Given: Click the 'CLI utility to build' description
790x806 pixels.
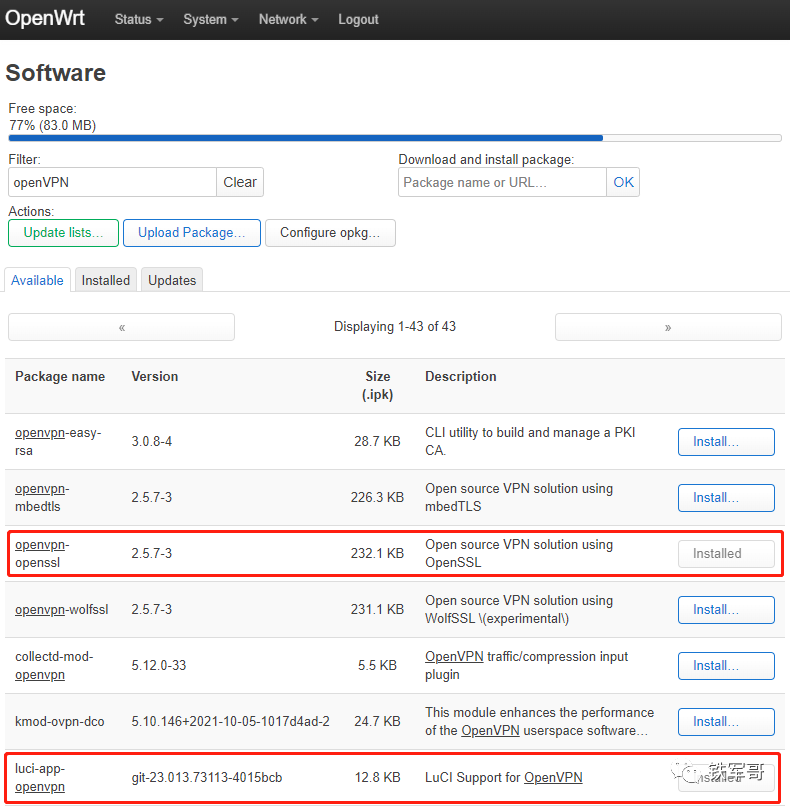Looking at the screenshot, I should coord(530,442).
